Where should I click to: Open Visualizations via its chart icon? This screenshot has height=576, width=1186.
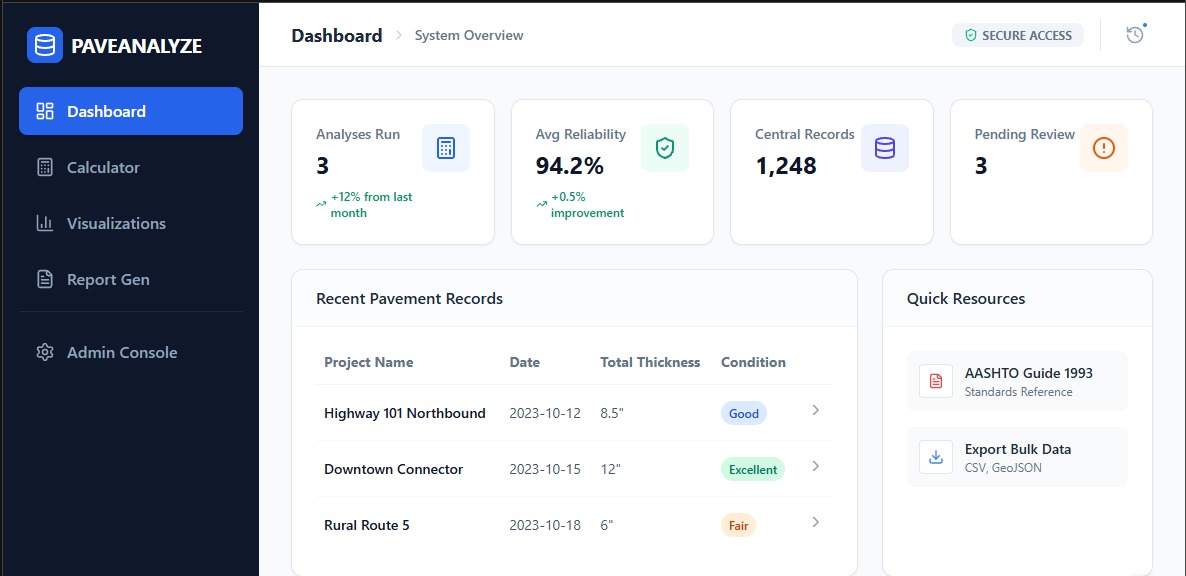coord(44,223)
